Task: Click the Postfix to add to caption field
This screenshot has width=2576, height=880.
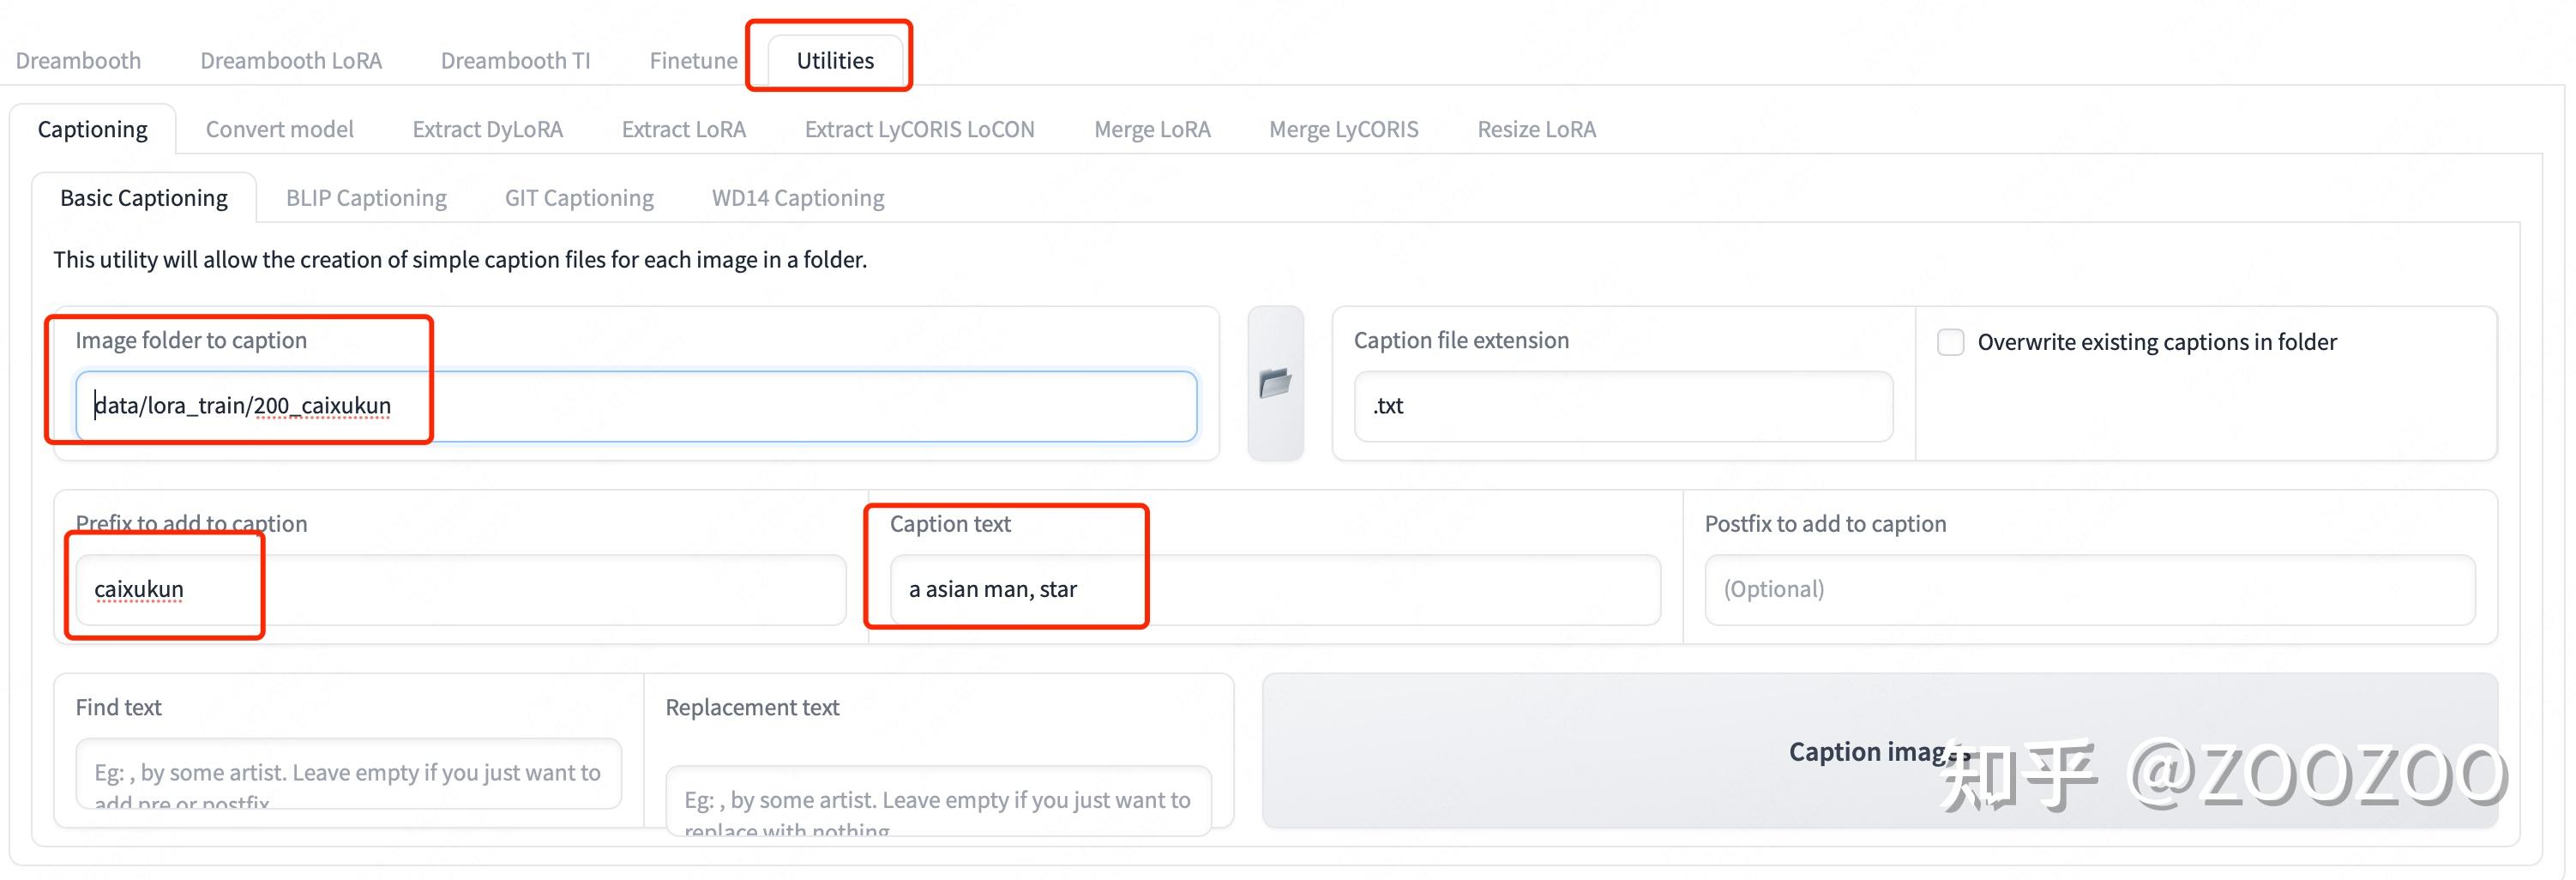Action: click(x=2088, y=590)
